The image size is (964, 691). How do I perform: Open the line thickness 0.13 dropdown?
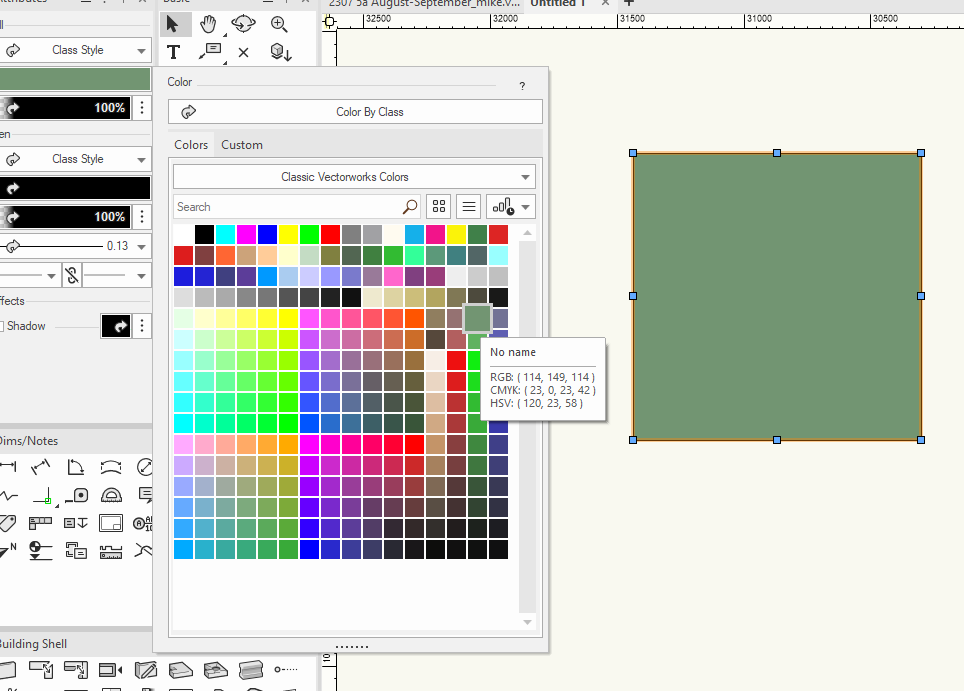141,246
